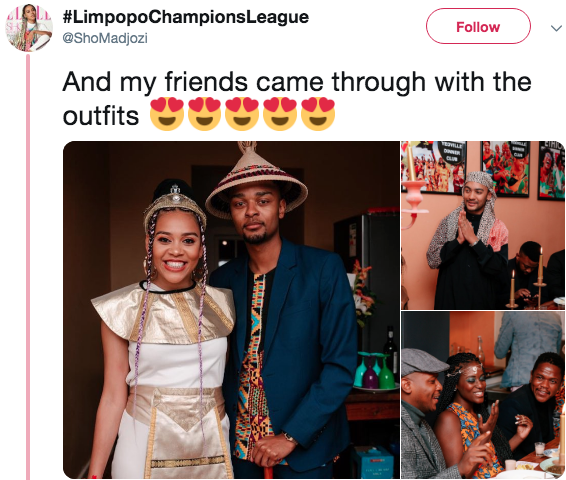Screen dimensions: 566x480
Task: Open the large couple photo
Action: point(231,310)
